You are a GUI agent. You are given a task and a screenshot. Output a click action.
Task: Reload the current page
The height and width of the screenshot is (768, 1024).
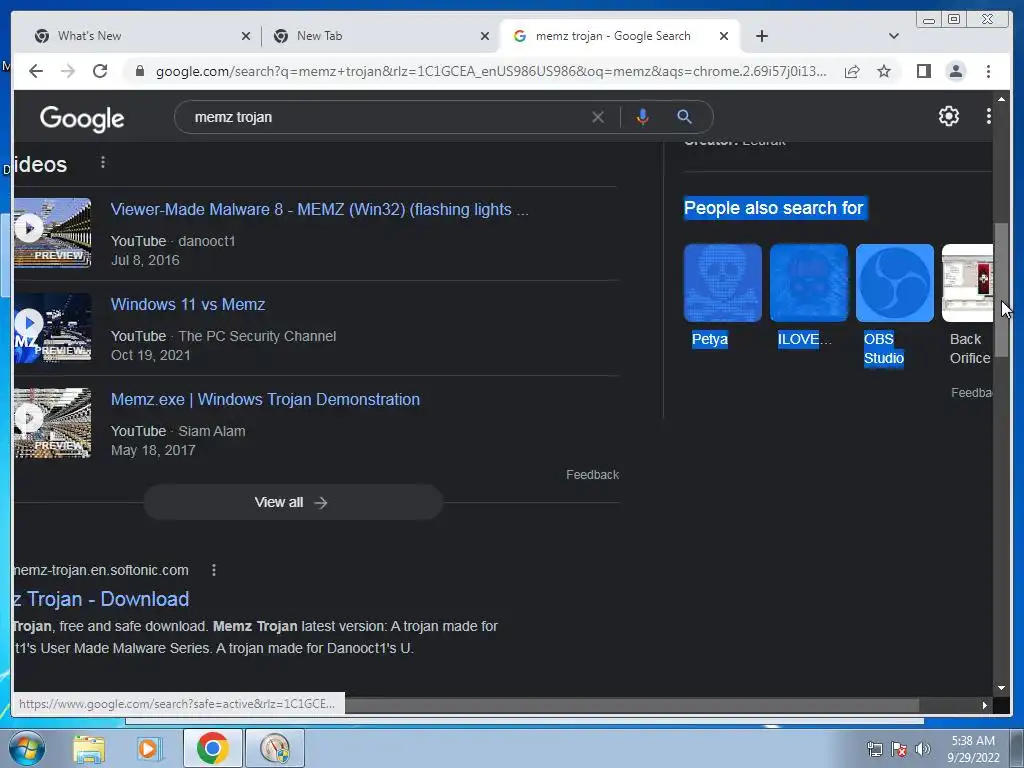(x=100, y=71)
